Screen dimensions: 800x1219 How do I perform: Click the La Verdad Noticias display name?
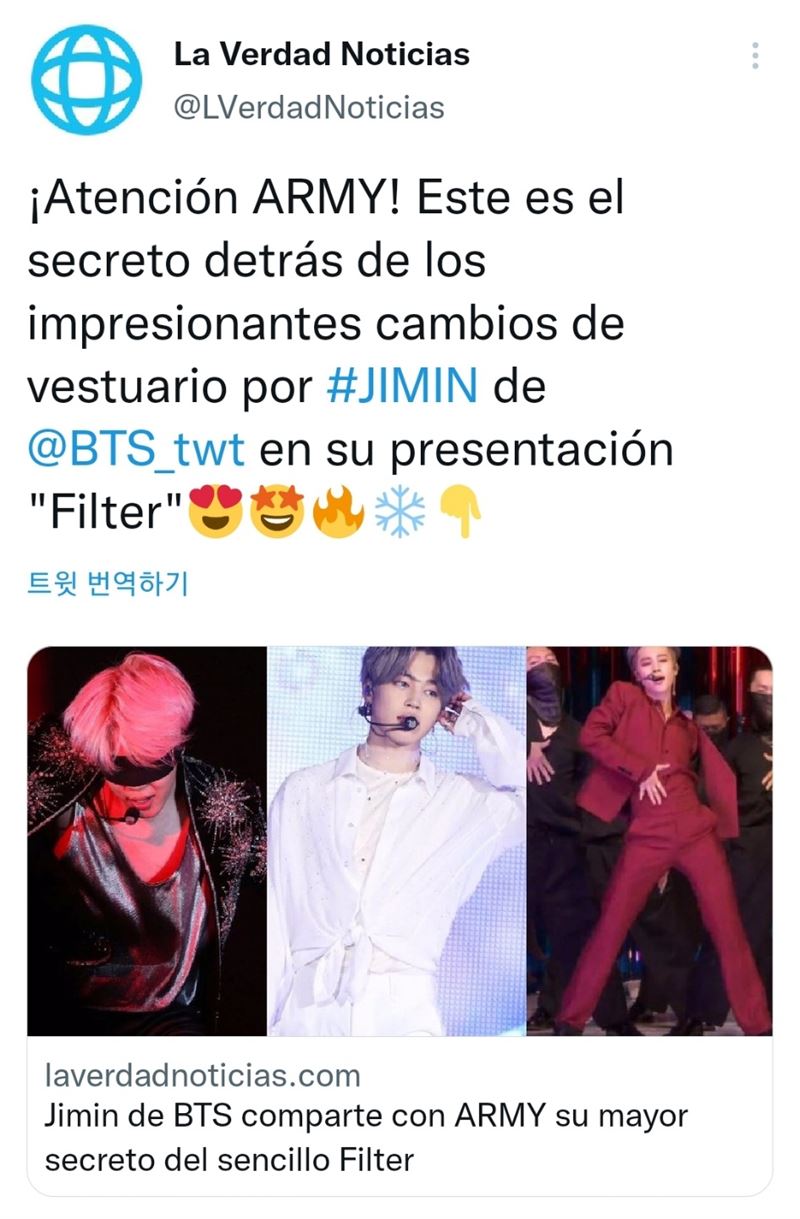(x=322, y=54)
